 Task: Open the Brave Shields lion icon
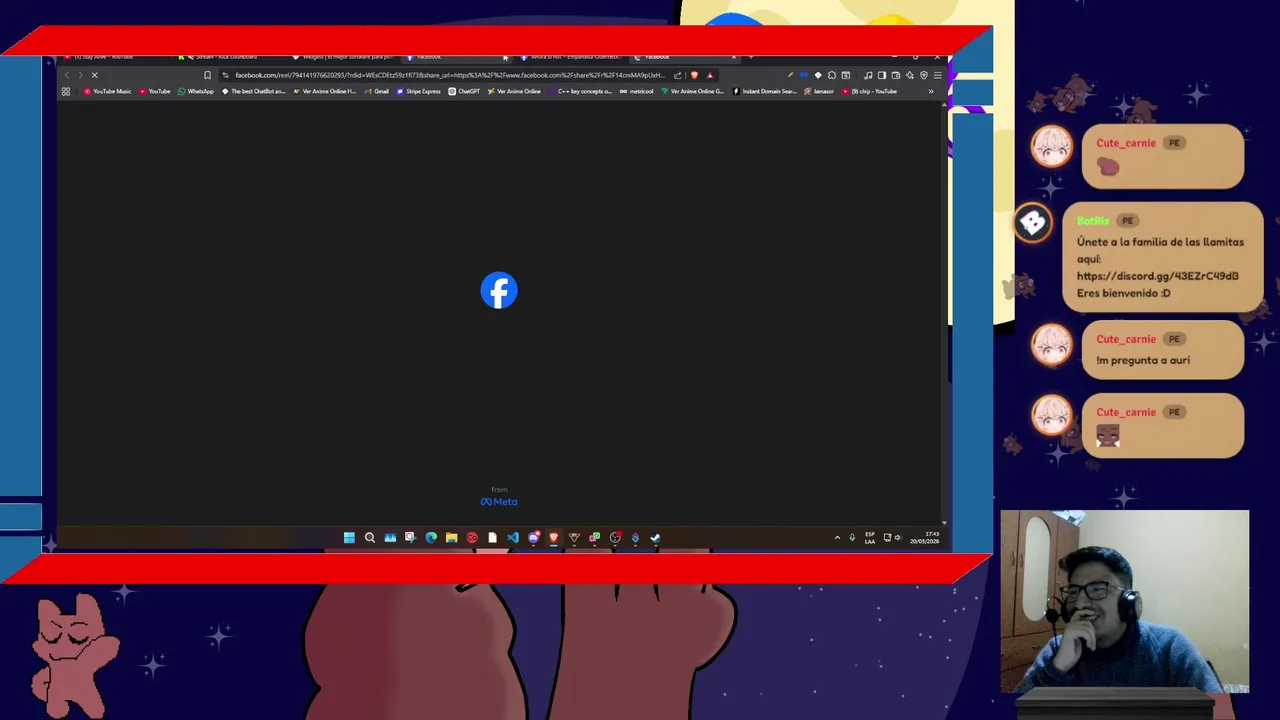point(695,75)
